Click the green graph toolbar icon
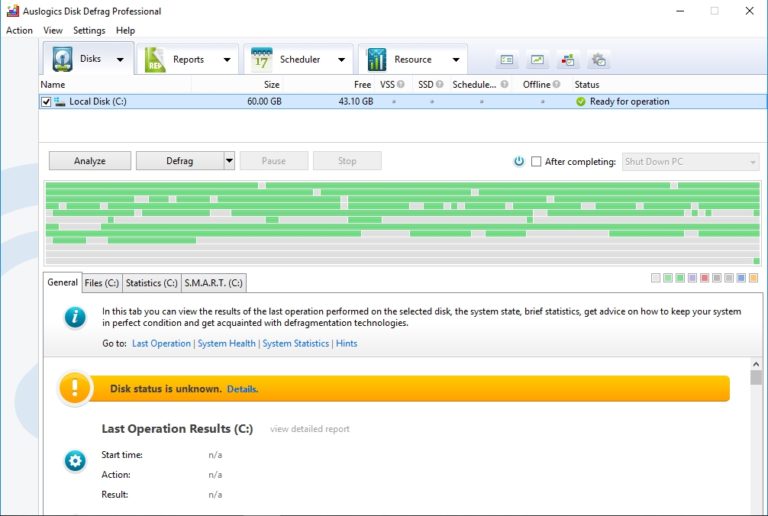The image size is (768, 516). [x=537, y=60]
